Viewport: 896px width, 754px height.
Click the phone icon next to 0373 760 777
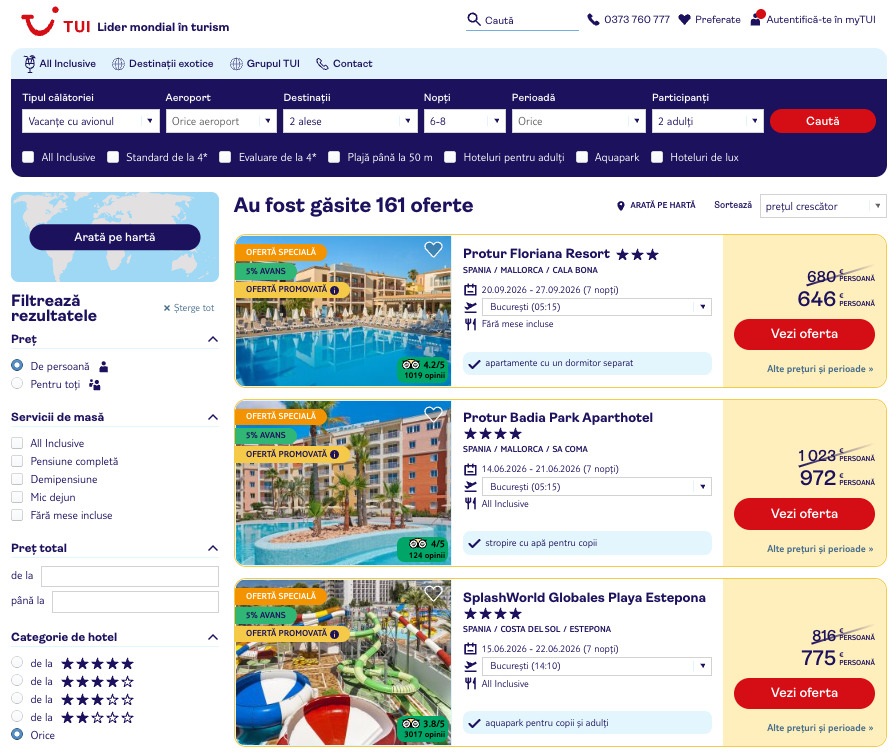click(593, 20)
